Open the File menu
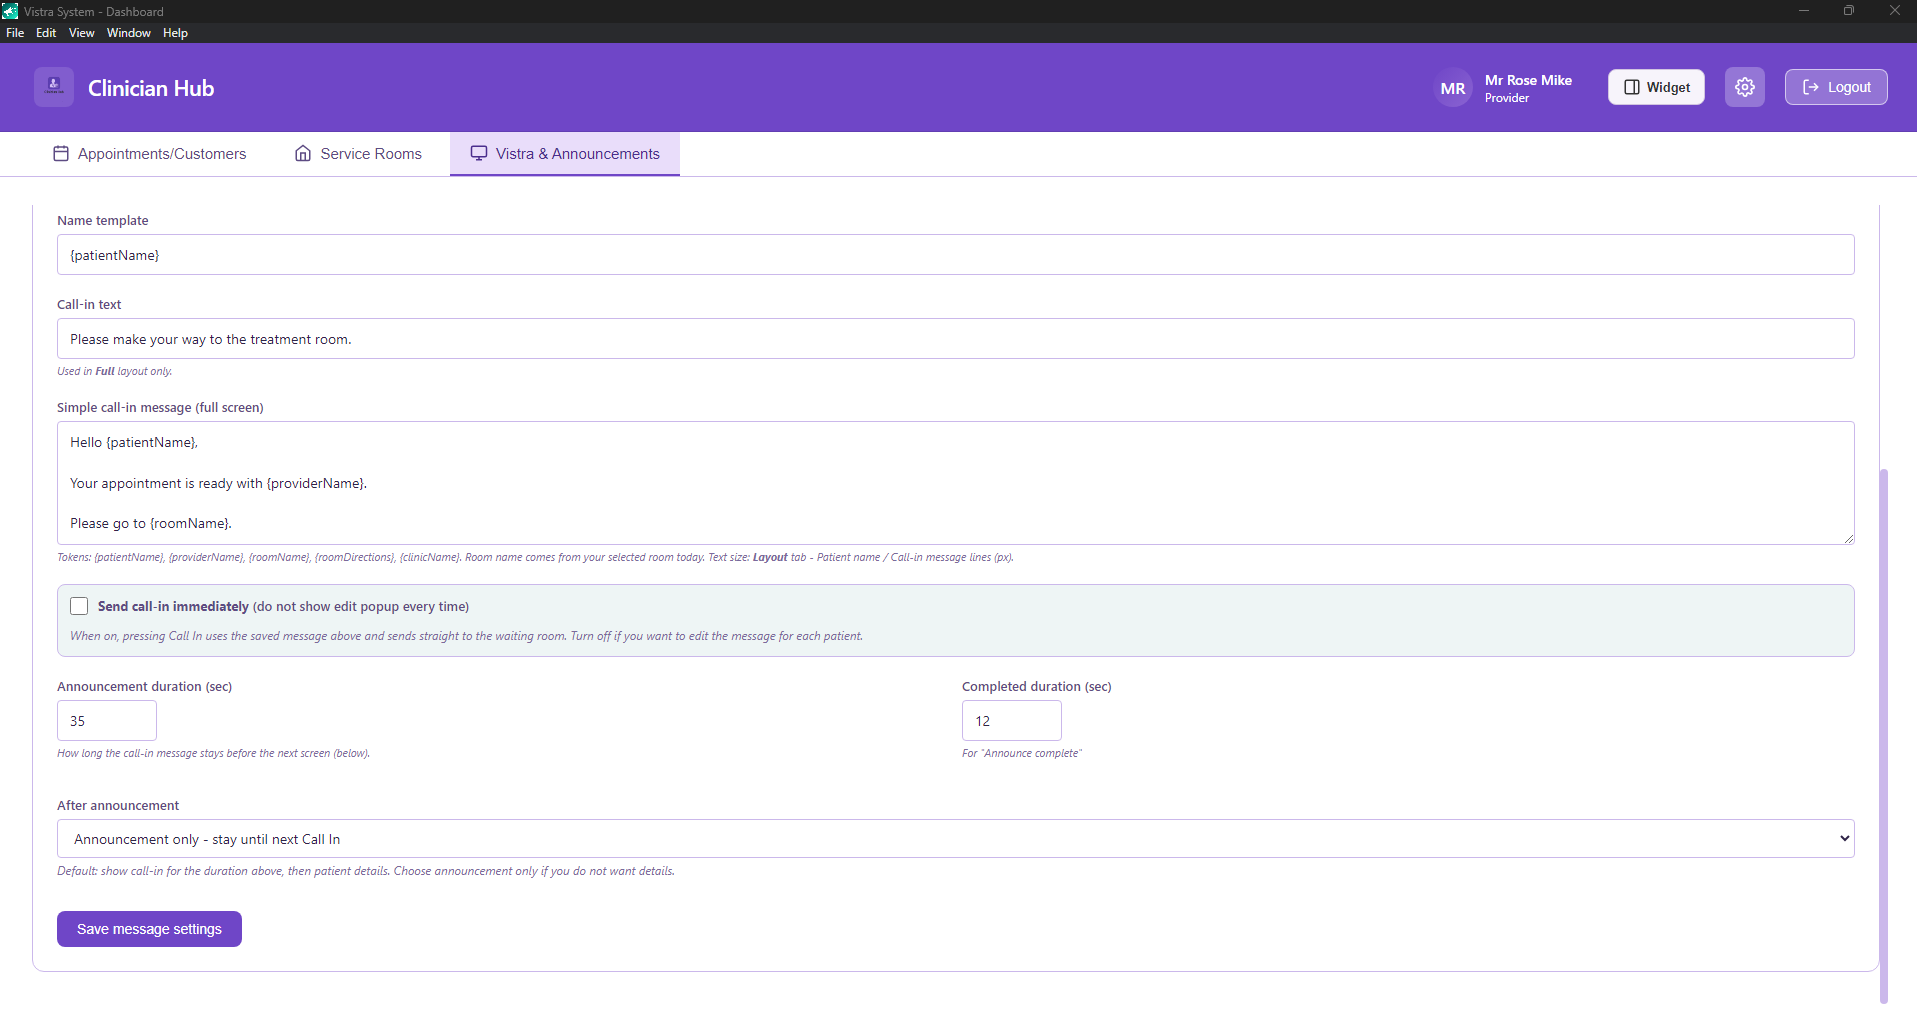The height and width of the screenshot is (1027, 1917). tap(15, 33)
